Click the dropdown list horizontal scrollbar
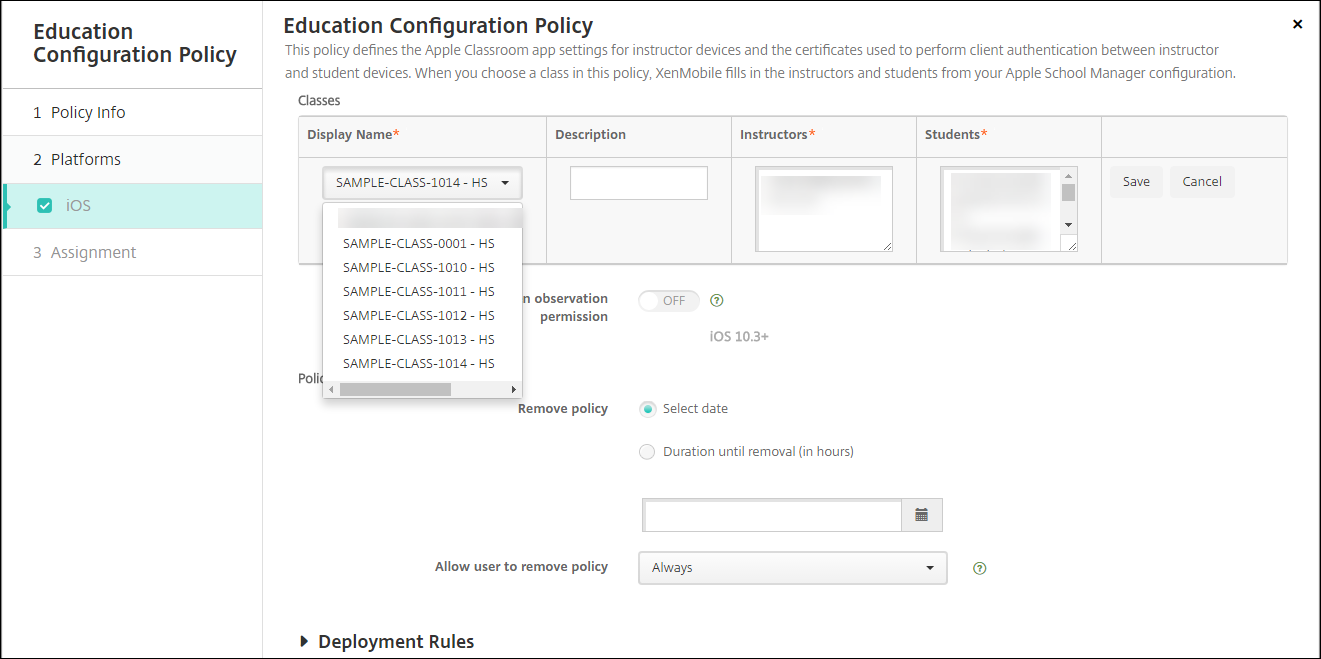The width and height of the screenshot is (1321, 659). pyautogui.click(x=395, y=389)
